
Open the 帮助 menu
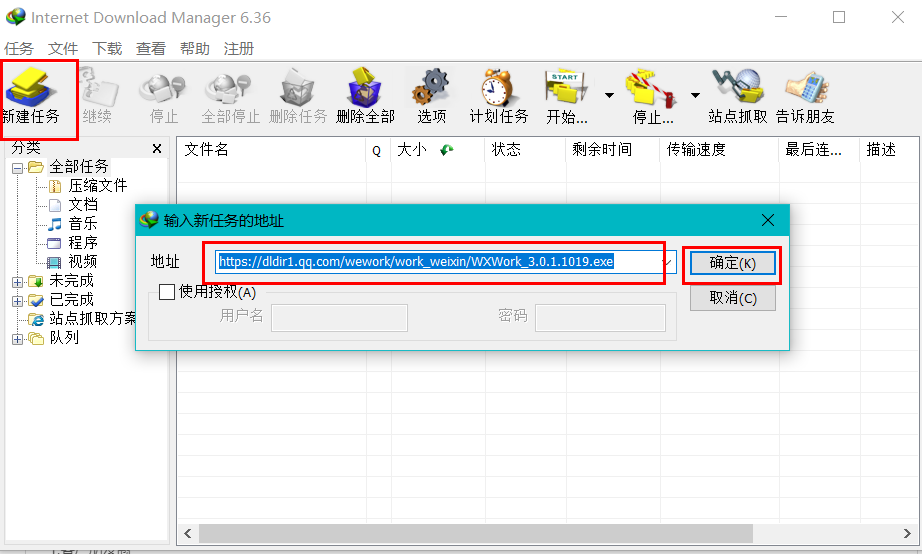[195, 48]
